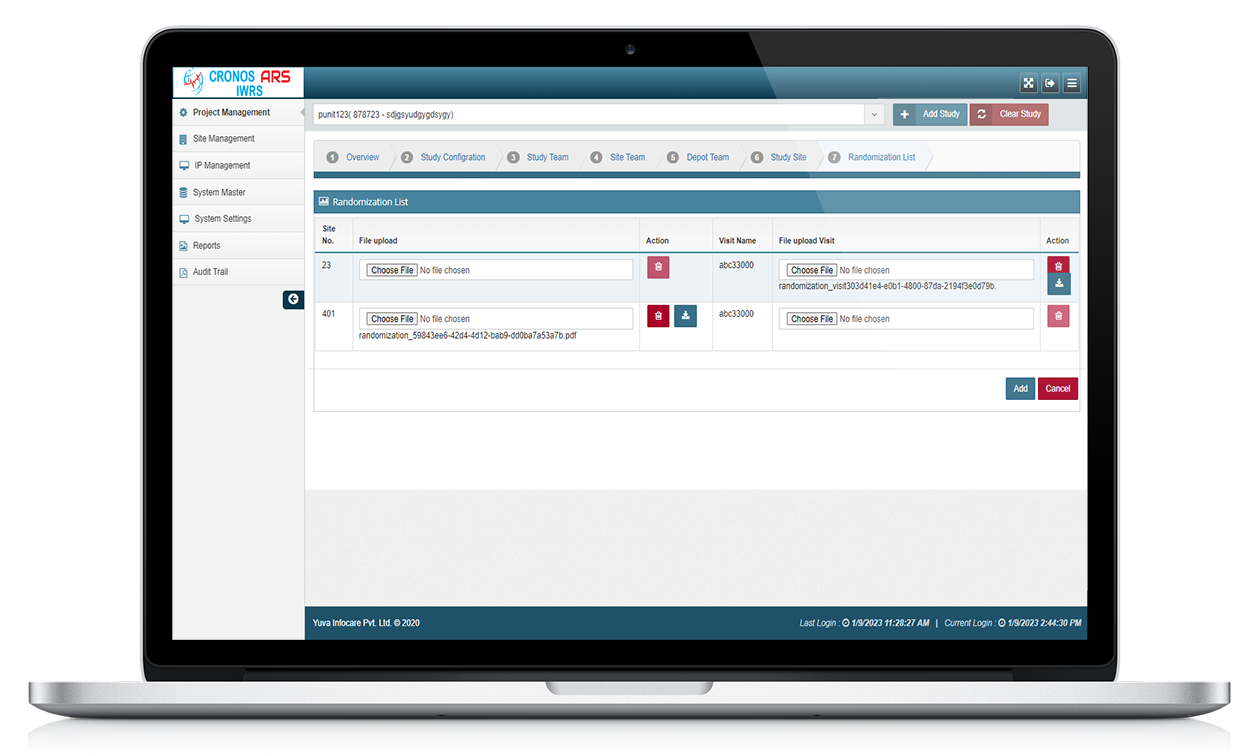
Task: Choose File for site 23 file upload
Action: tap(392, 271)
